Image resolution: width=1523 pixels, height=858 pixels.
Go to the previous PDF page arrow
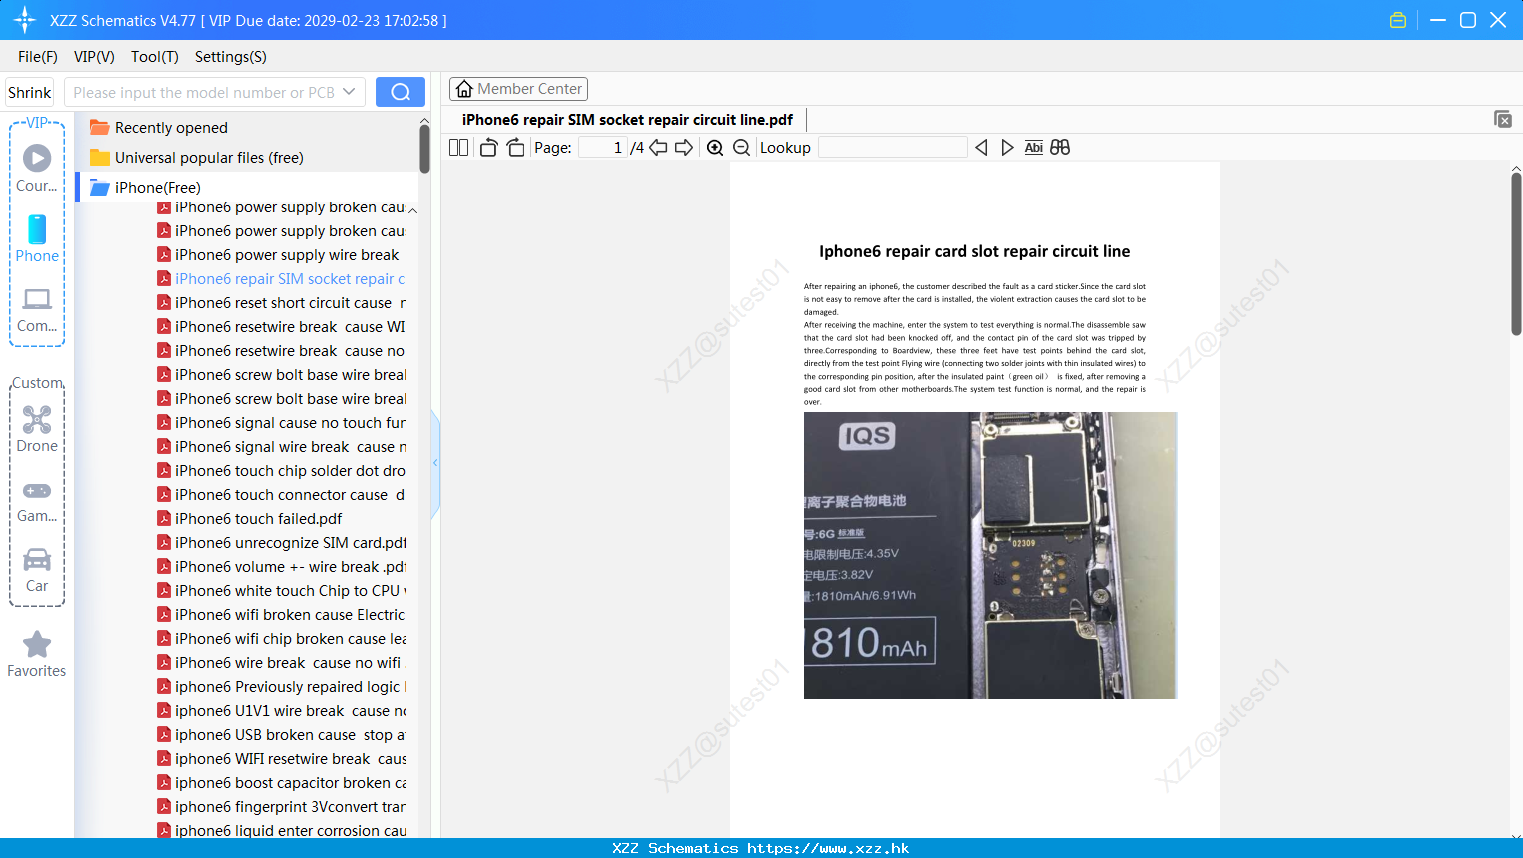click(658, 148)
